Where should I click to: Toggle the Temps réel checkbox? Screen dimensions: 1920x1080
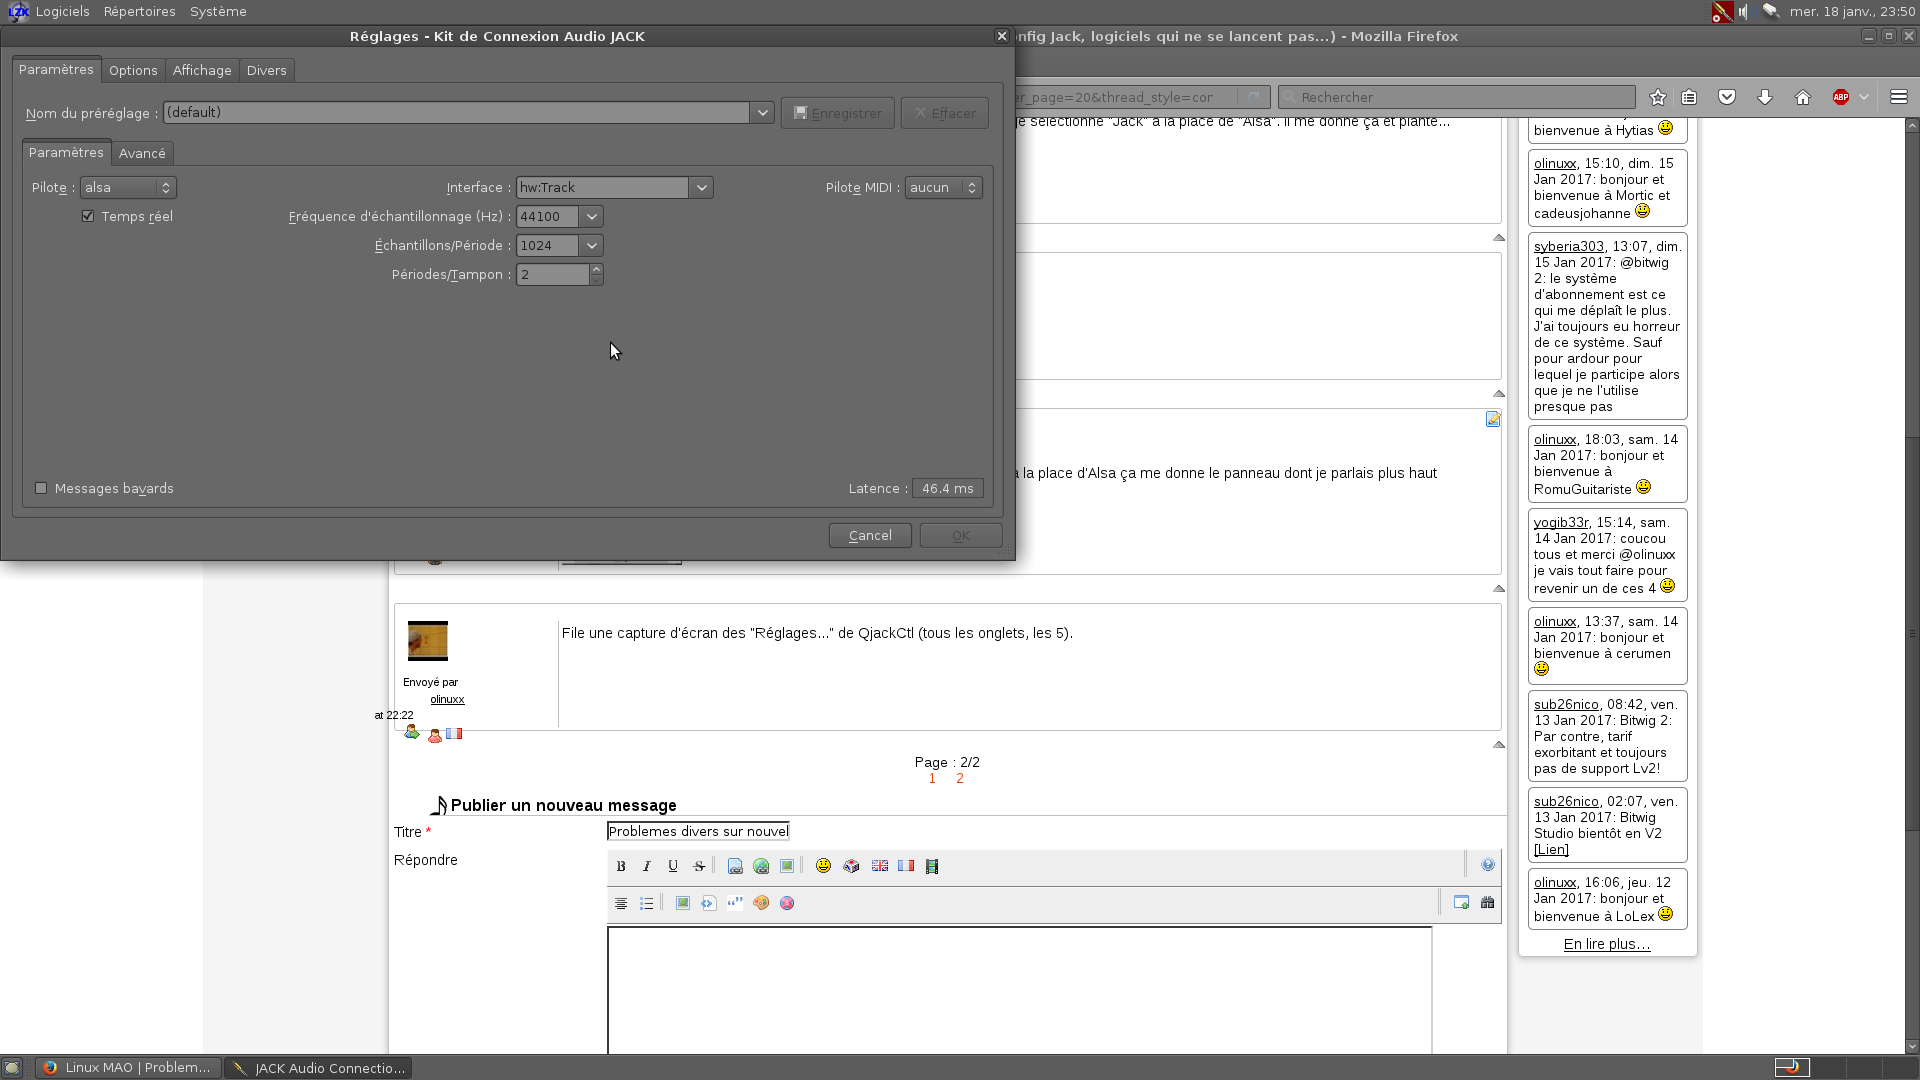(88, 216)
